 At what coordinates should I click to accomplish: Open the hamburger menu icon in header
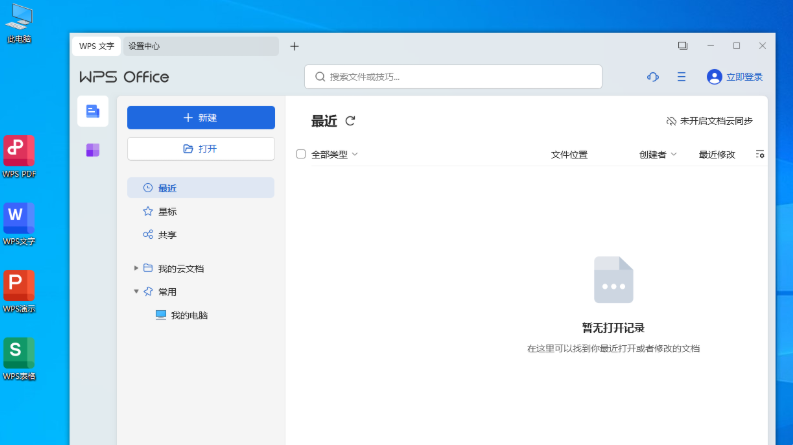(x=681, y=77)
